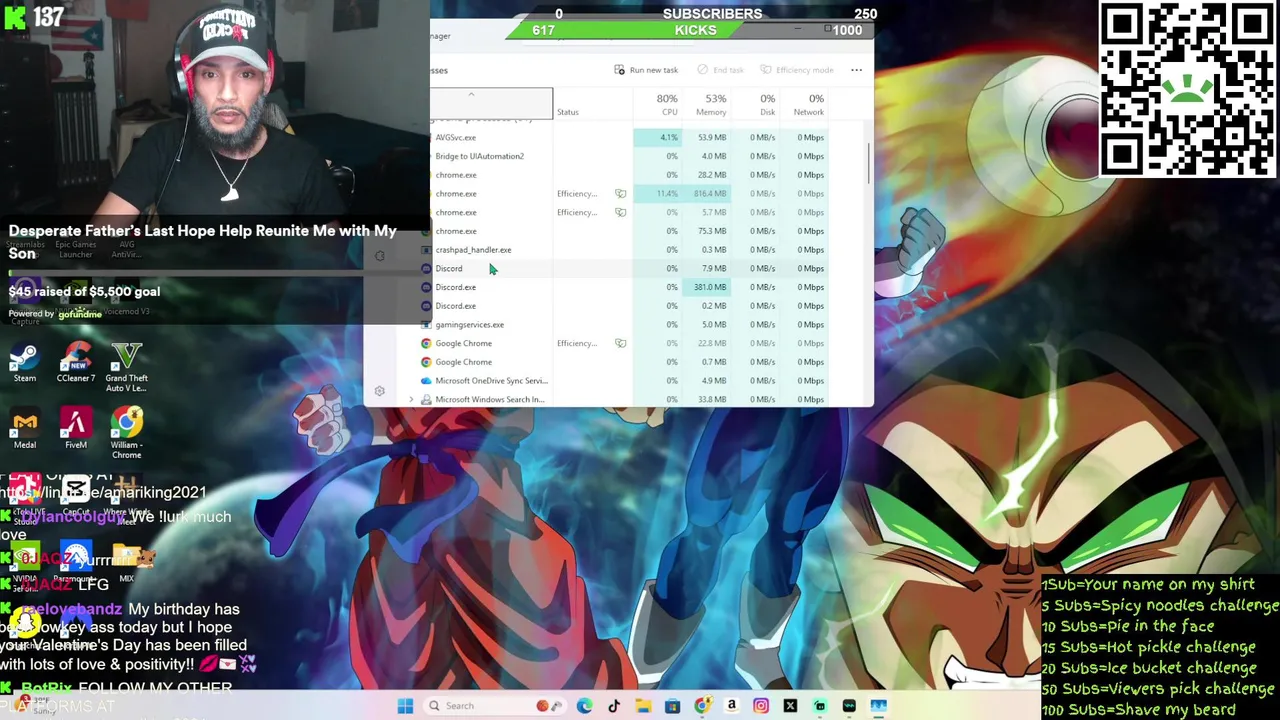Click the Efficiency mode button
Screen dimensions: 1280x720
point(797,70)
